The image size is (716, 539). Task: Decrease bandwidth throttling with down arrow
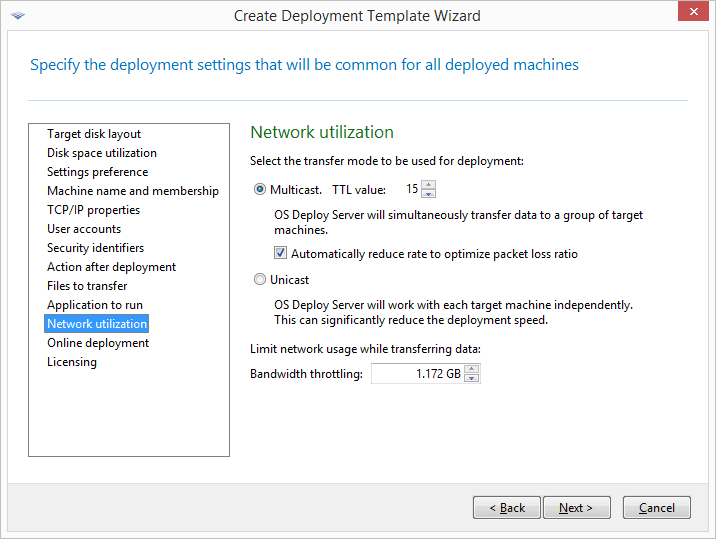click(x=472, y=378)
